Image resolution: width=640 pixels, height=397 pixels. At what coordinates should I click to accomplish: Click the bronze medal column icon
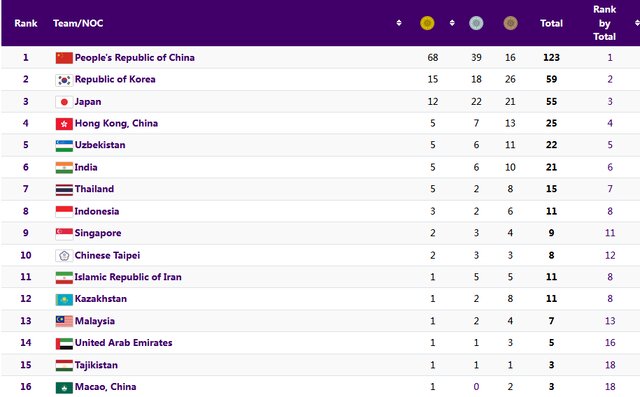510,23
